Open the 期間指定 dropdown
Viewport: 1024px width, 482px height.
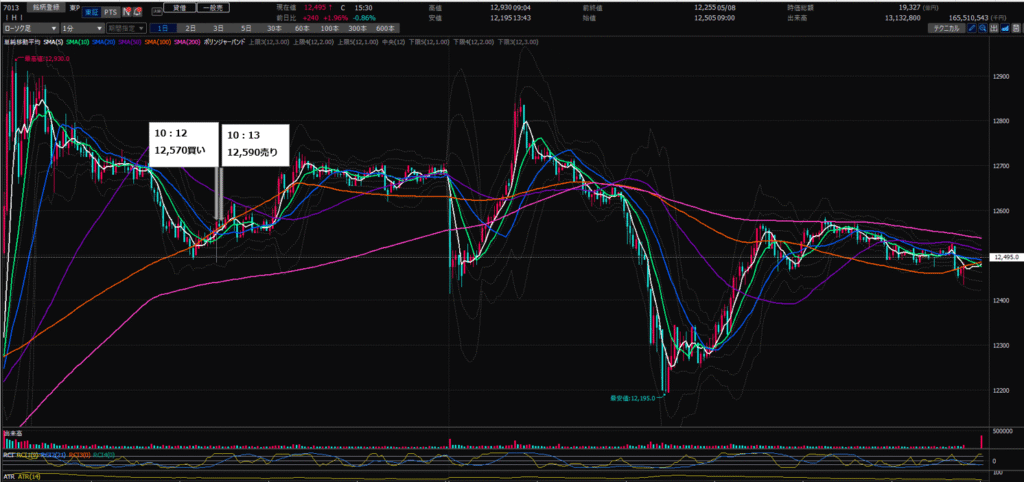click(x=126, y=29)
